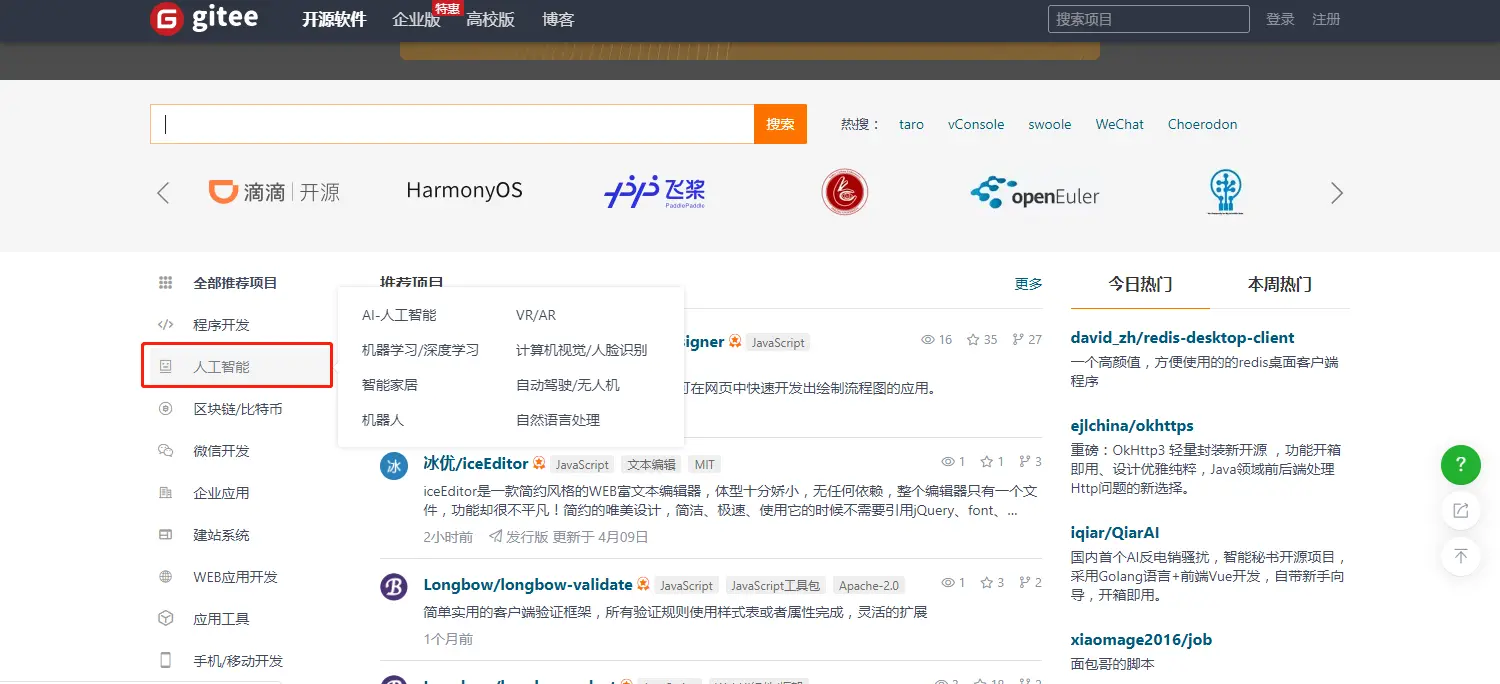Choose 机器学习/深度学习 in the submenu
The image size is (1500, 684).
click(420, 350)
